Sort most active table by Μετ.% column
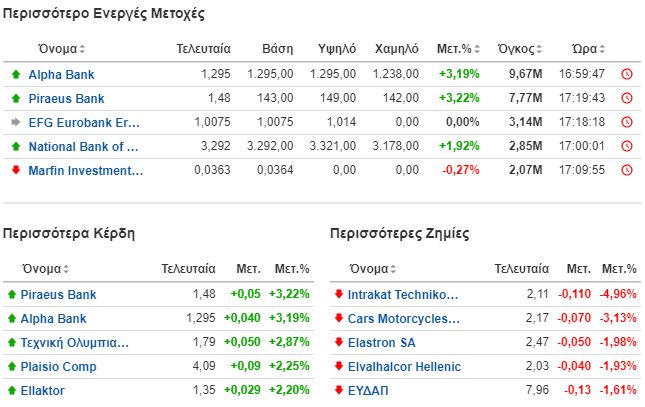This screenshot has height=407, width=645. tap(460, 48)
